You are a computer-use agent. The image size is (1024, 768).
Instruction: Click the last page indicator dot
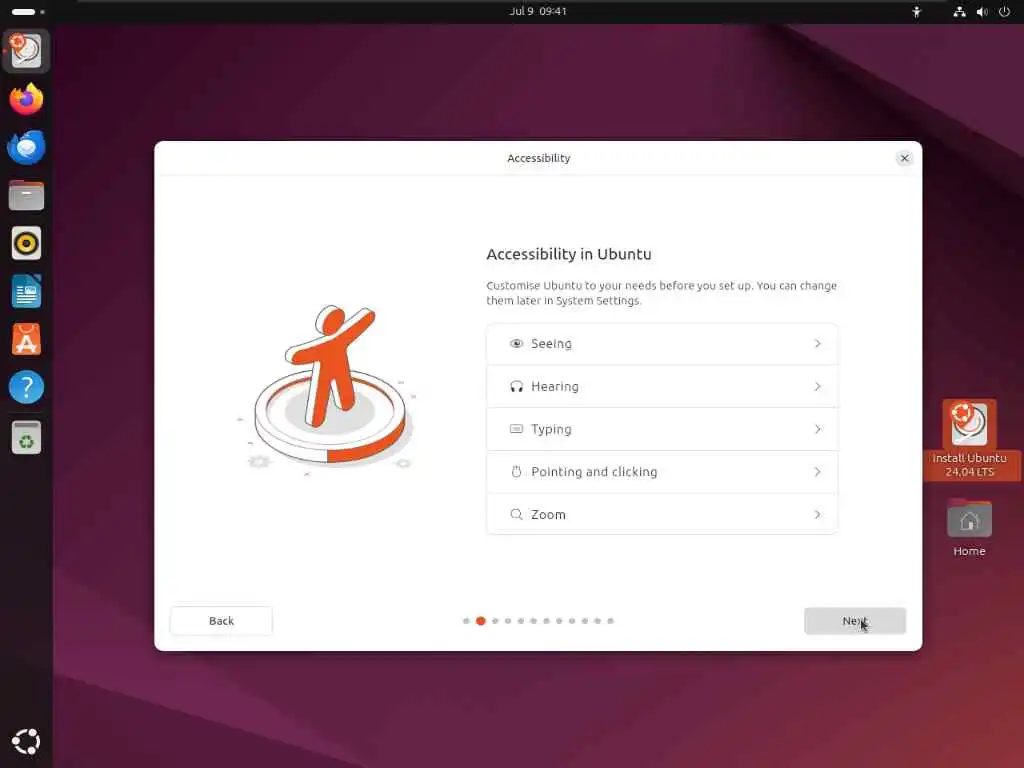pos(611,621)
